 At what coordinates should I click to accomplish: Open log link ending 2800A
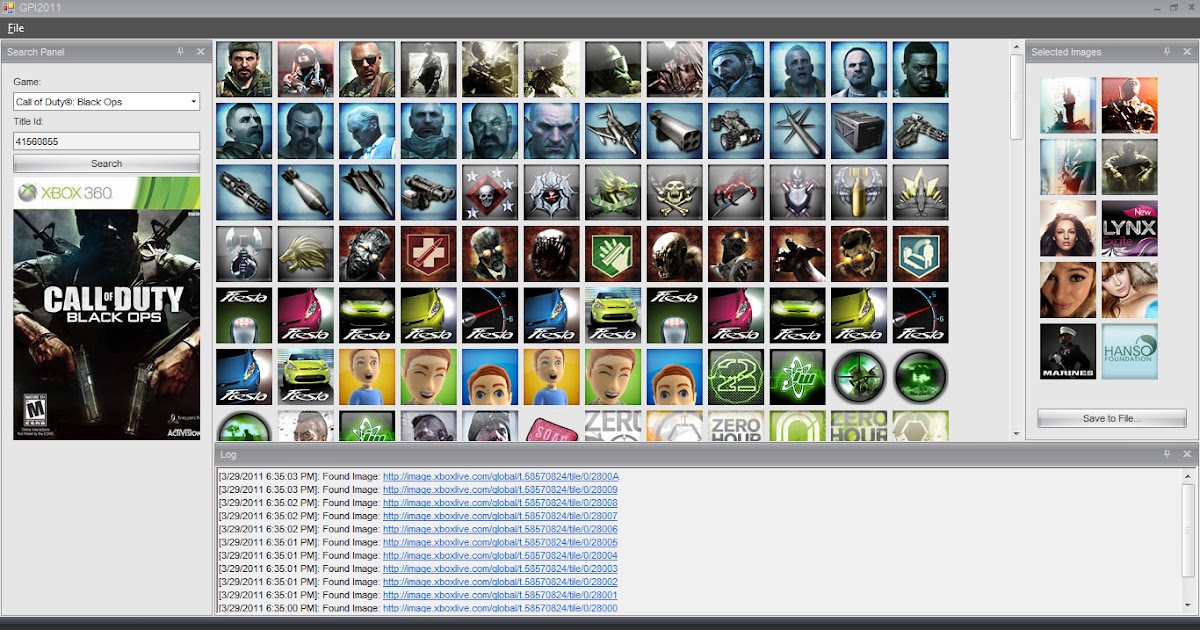click(501, 477)
